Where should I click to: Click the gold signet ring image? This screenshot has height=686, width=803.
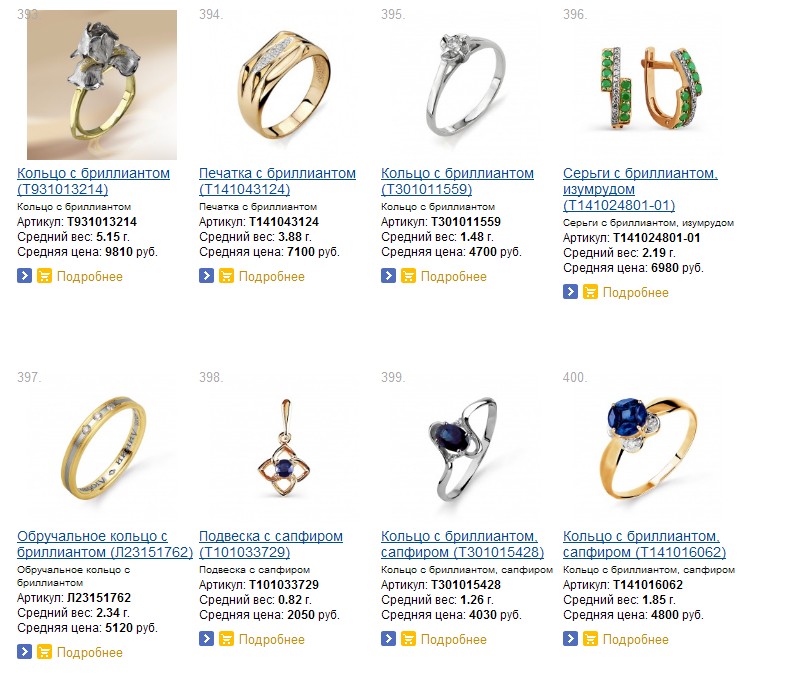(284, 84)
